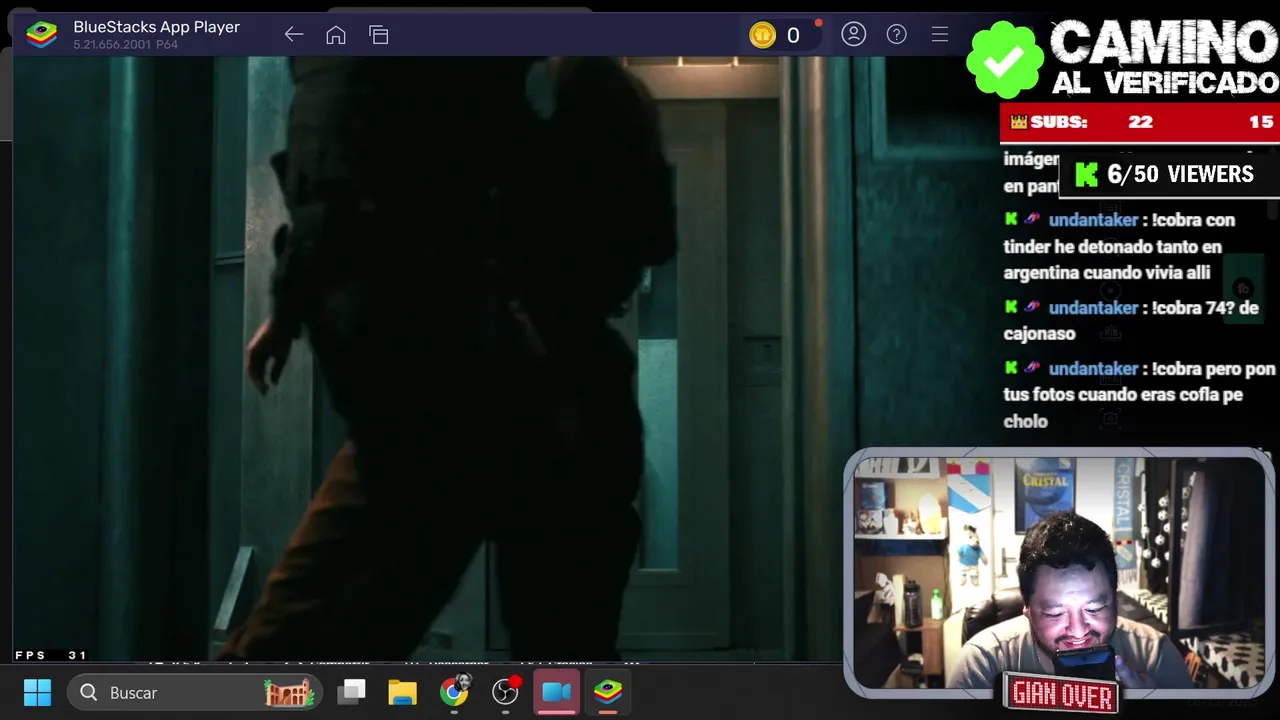The height and width of the screenshot is (720, 1280).
Task: Go to BlueStacks home screen
Action: [x=336, y=35]
